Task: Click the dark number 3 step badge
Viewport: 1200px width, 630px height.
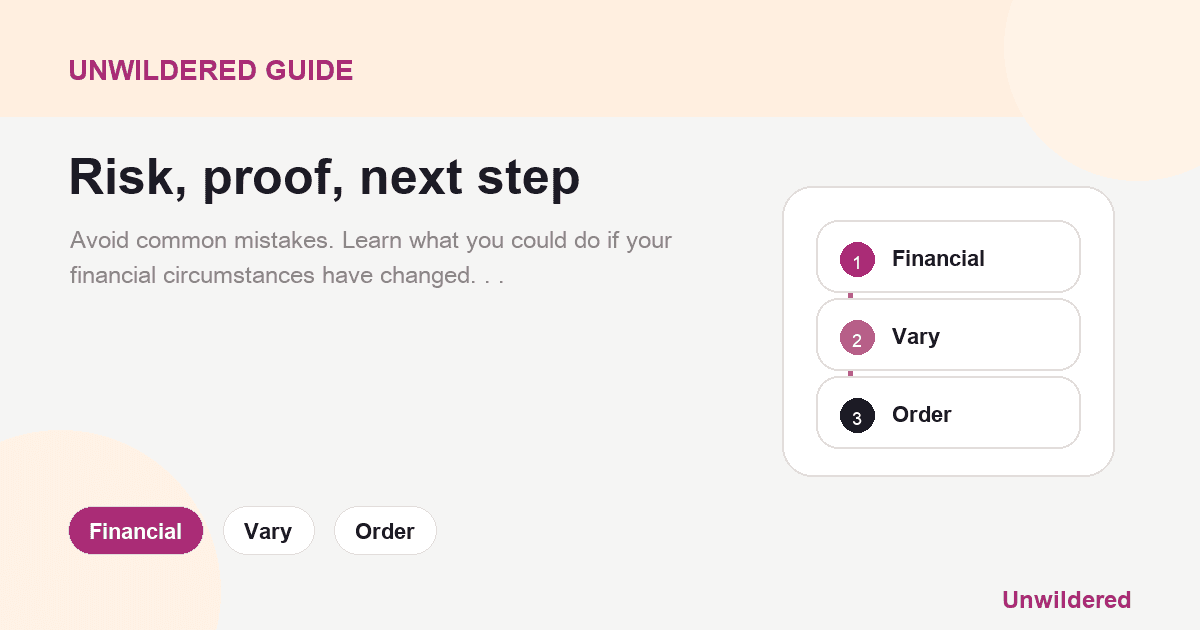Action: tap(857, 415)
